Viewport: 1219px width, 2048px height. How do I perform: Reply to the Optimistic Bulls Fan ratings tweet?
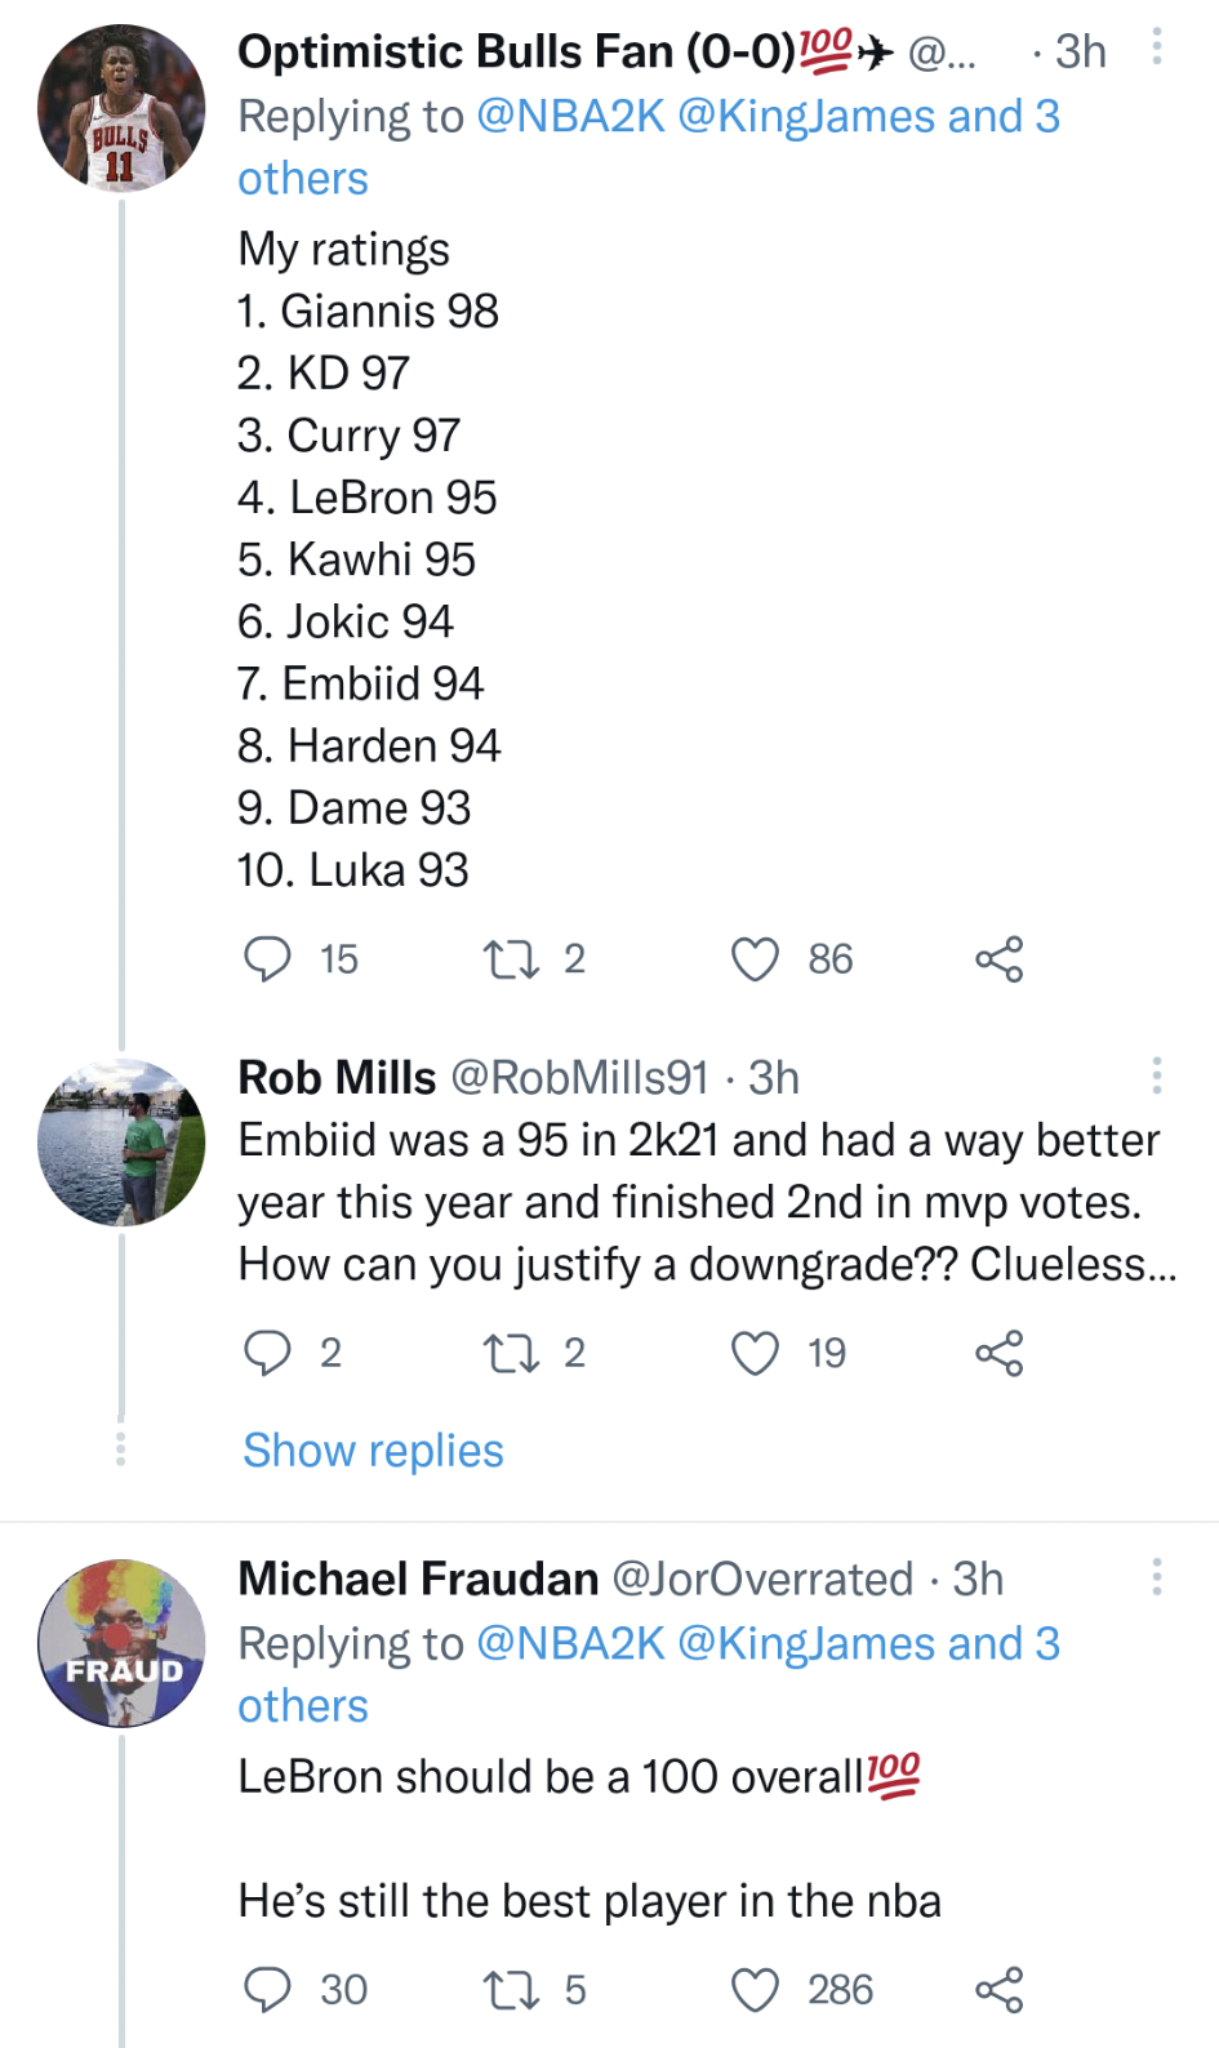(x=267, y=959)
